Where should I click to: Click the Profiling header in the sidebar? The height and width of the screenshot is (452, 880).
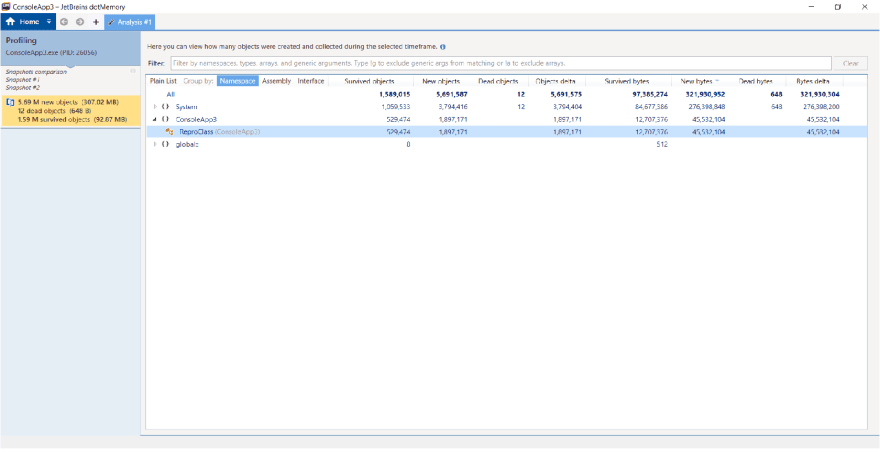coord(21,41)
